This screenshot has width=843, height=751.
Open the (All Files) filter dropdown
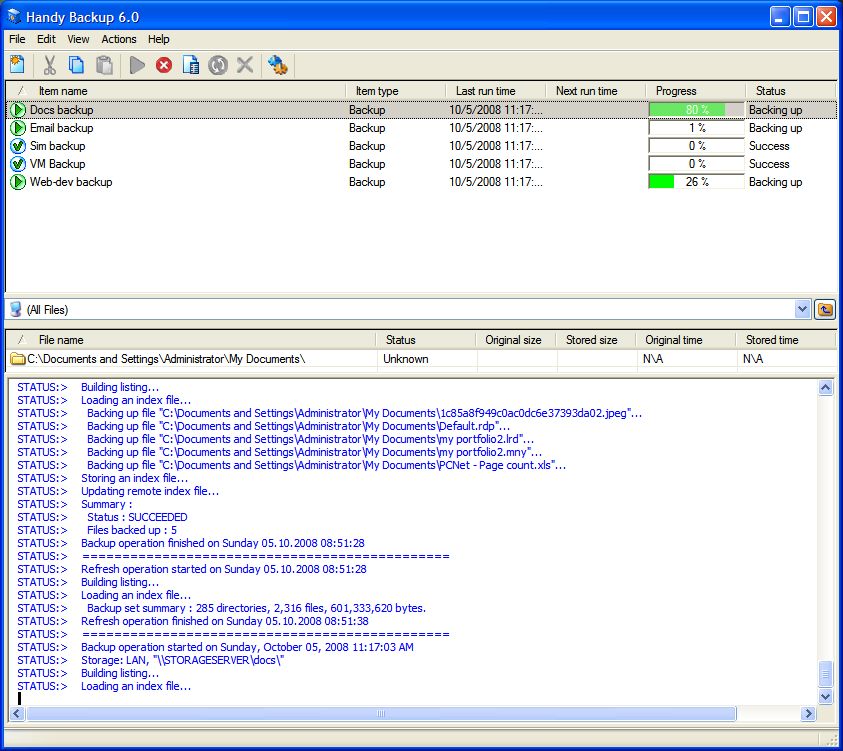[x=801, y=310]
